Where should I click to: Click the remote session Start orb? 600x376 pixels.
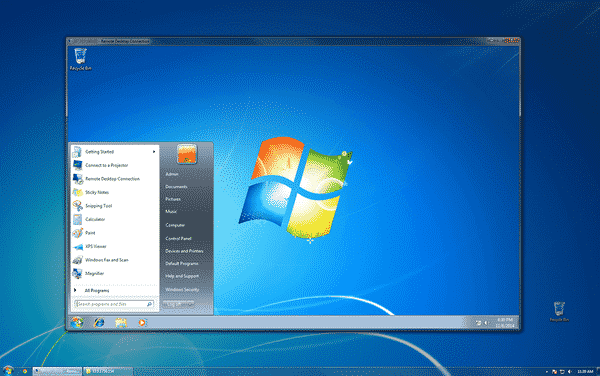77,322
